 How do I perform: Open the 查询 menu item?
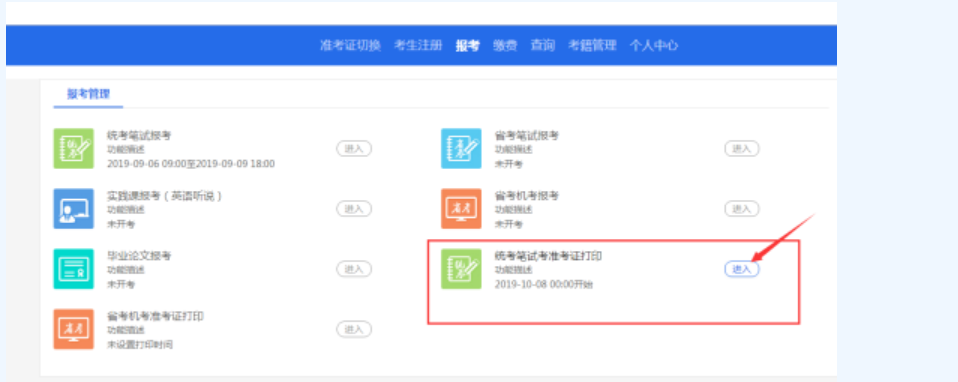click(x=543, y=45)
